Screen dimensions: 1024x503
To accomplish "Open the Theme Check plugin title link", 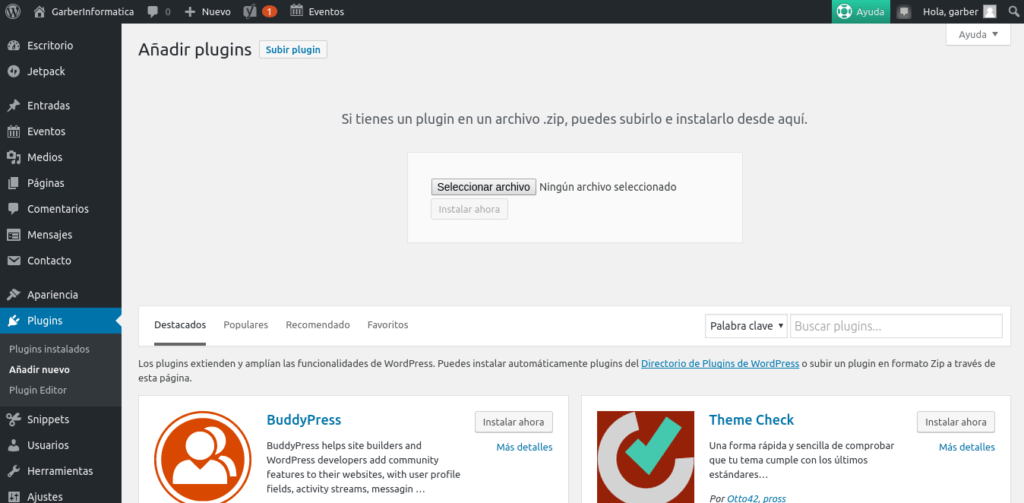I will (x=752, y=420).
